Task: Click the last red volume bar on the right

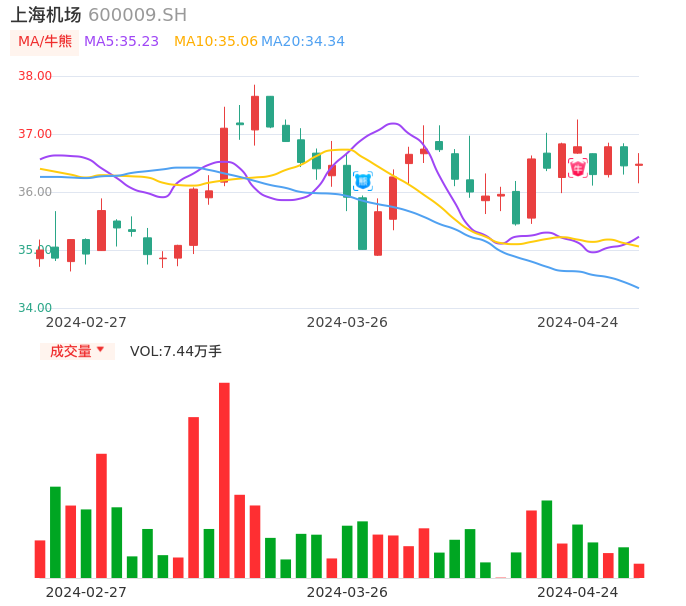Action: (639, 571)
